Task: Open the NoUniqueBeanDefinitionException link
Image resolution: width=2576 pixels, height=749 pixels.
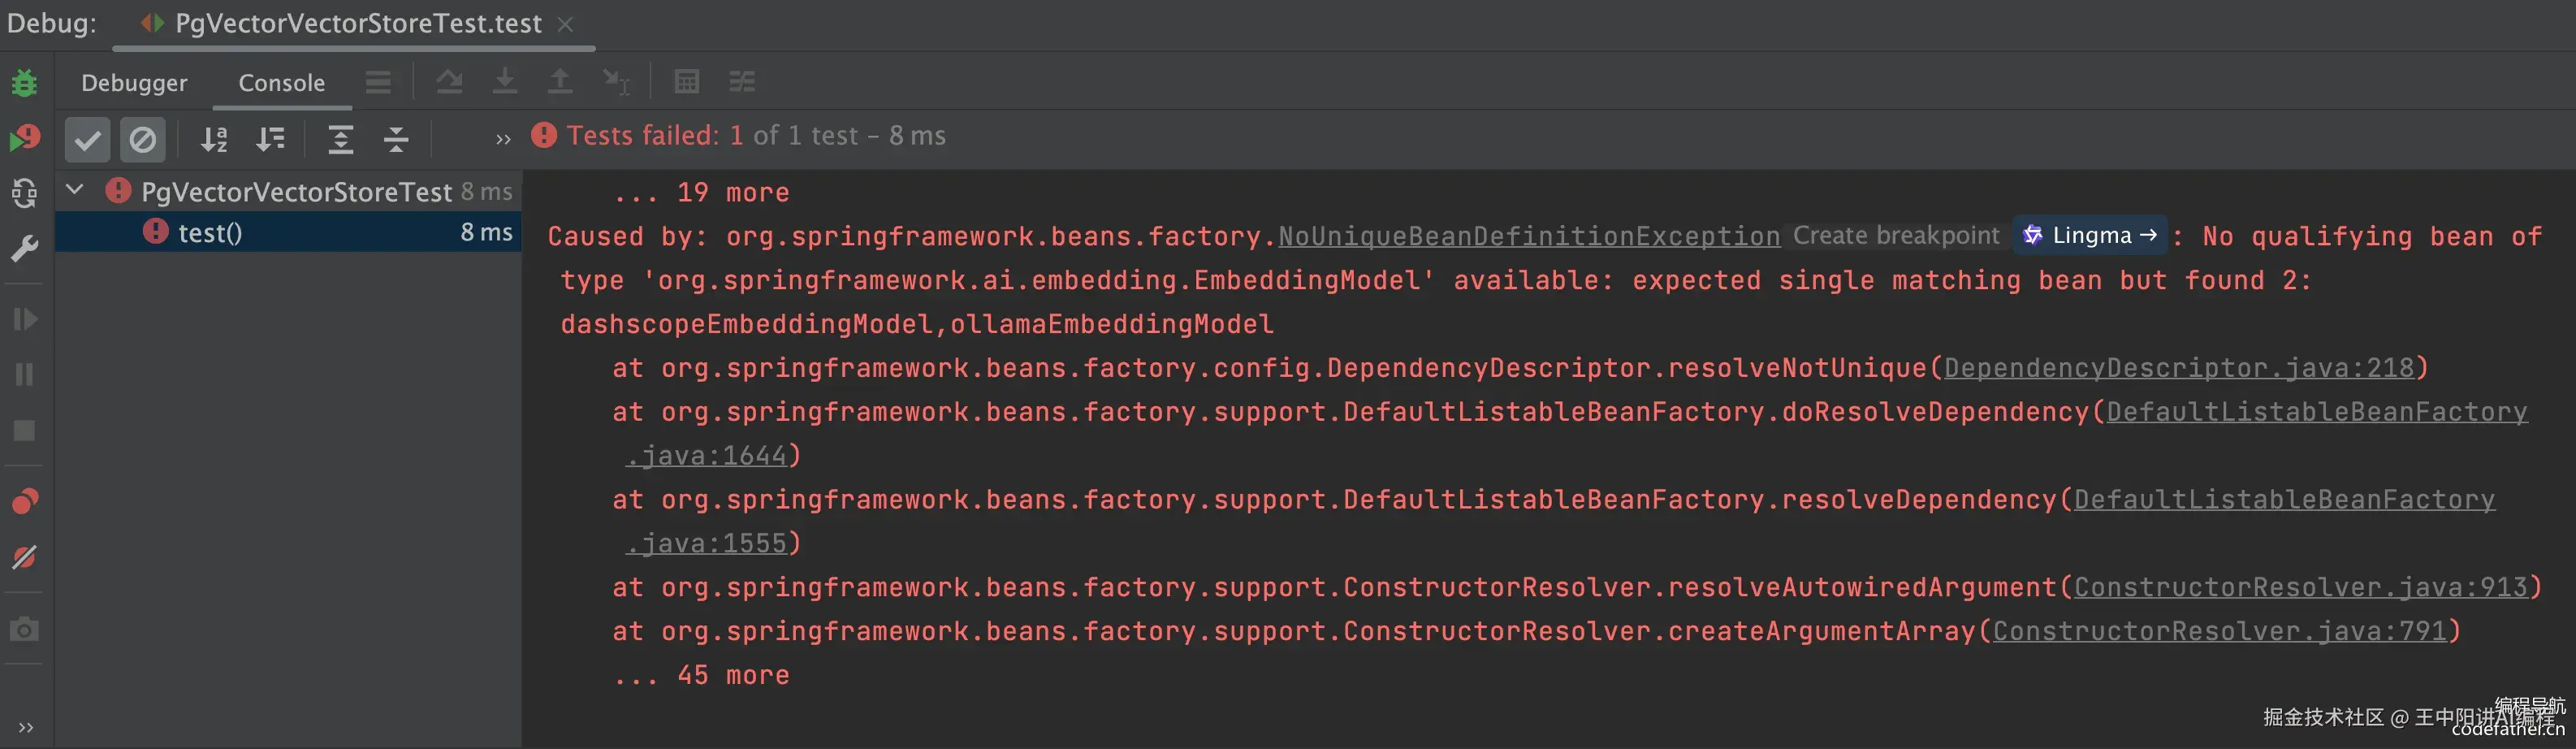Action: (x=1528, y=237)
